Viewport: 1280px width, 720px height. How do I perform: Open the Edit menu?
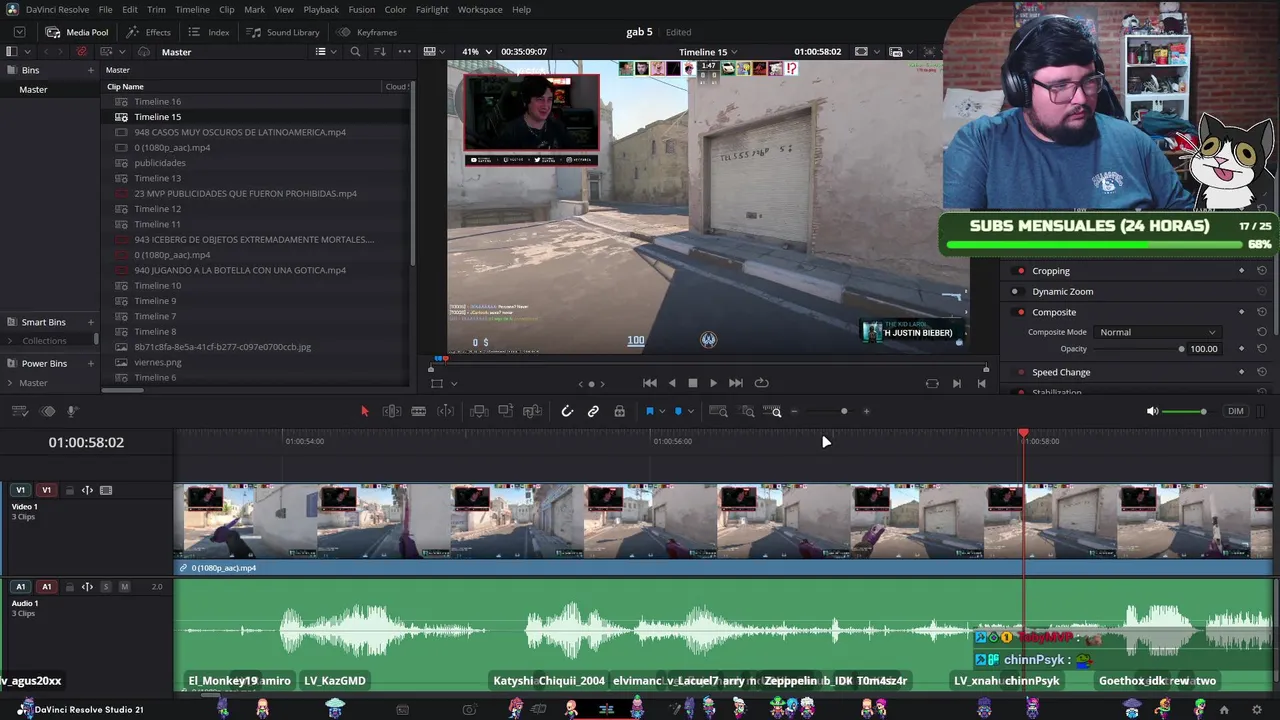130,9
